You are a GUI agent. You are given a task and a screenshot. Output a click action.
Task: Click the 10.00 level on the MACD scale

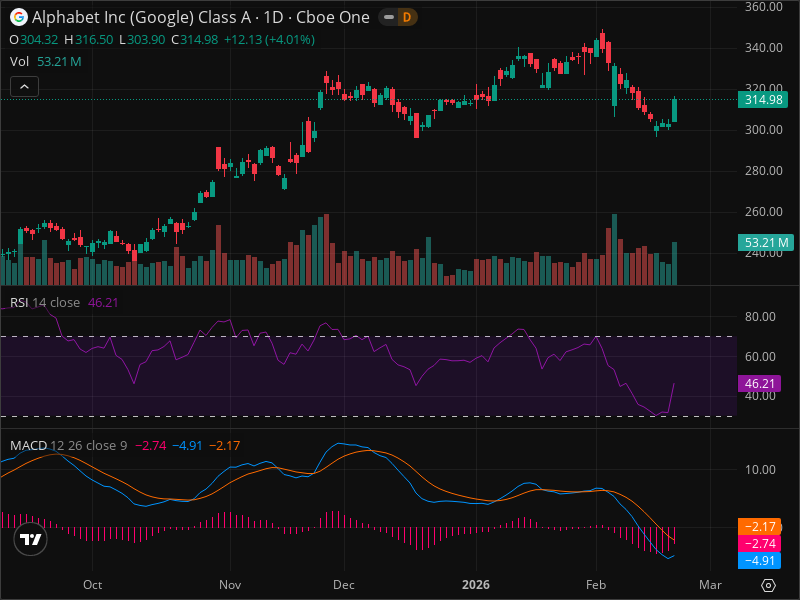760,469
